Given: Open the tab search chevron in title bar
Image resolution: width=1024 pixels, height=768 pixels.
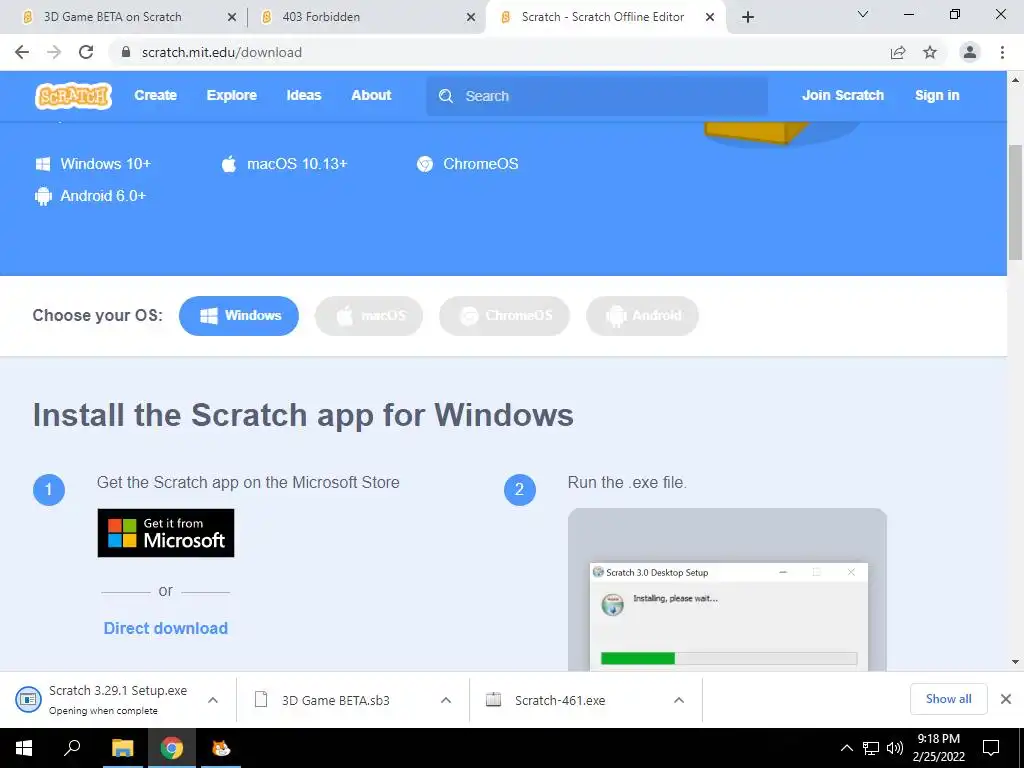Looking at the screenshot, I should (863, 14).
